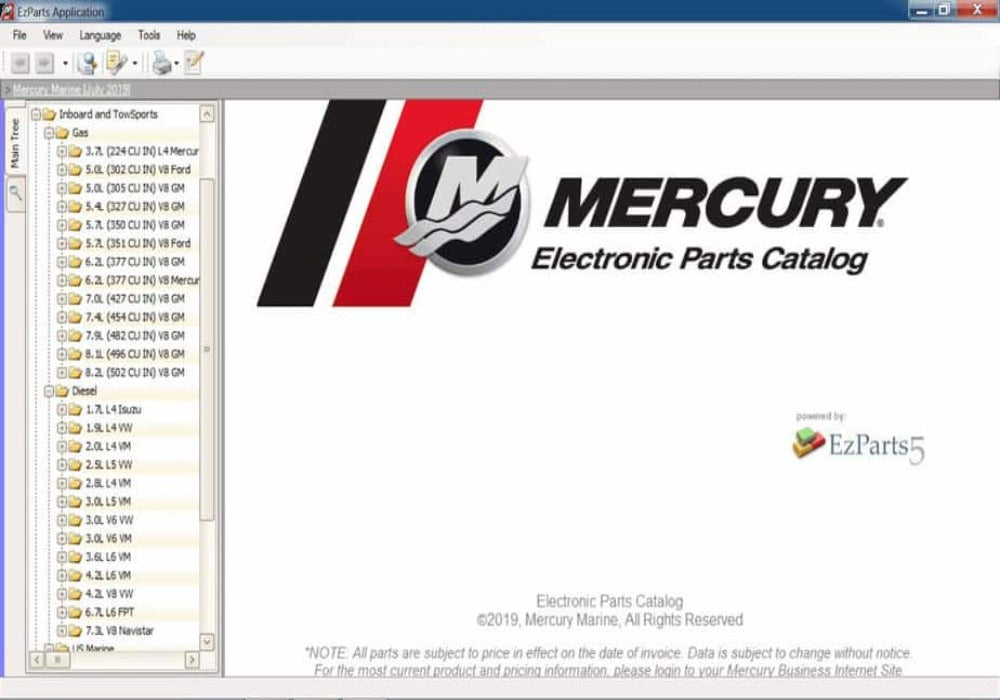Open the print options dropdown arrow
The height and width of the screenshot is (700, 1000).
tap(177, 63)
